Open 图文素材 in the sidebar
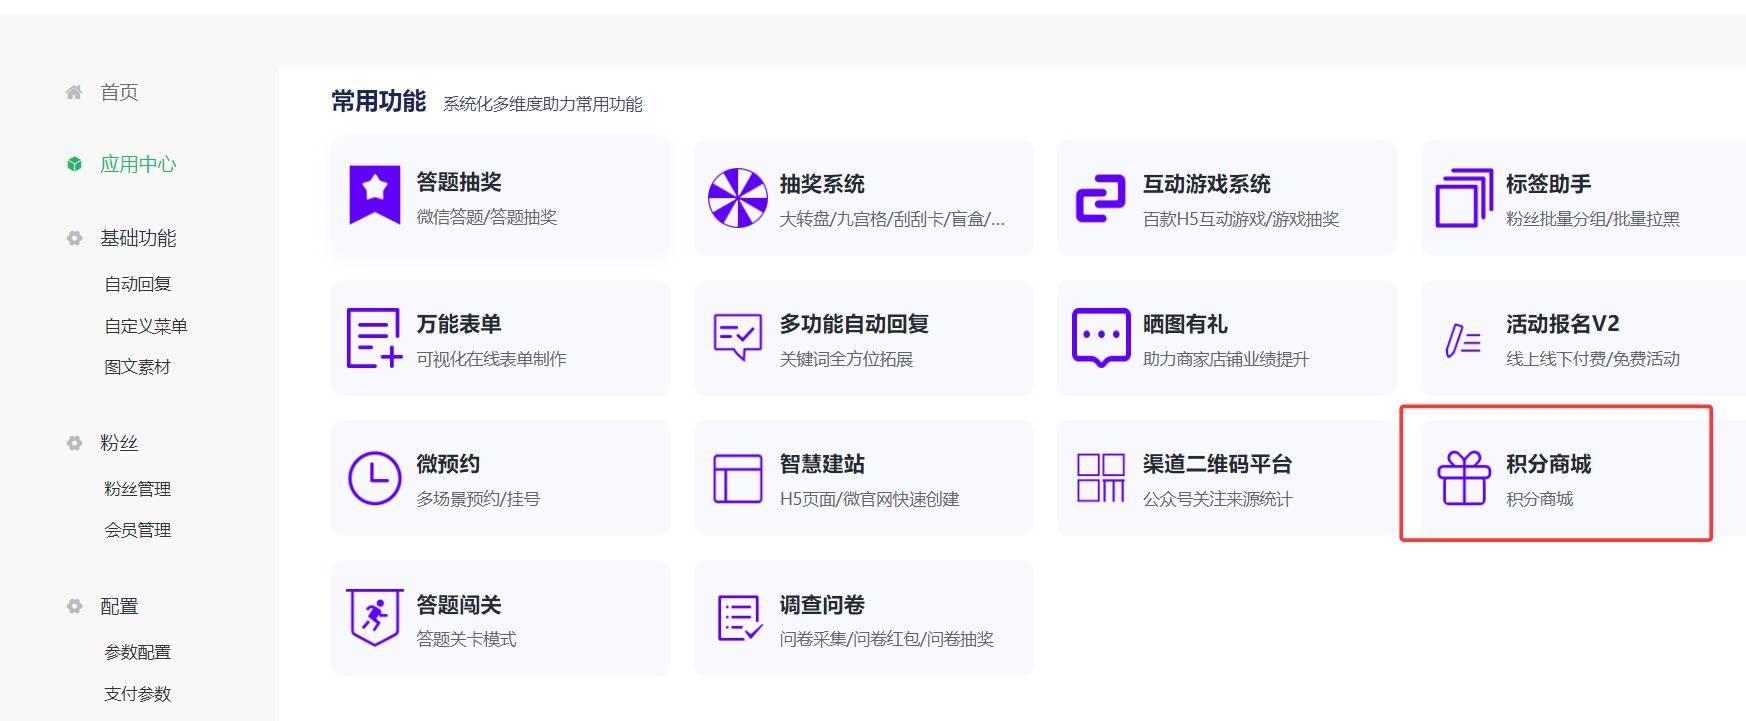 pyautogui.click(x=138, y=367)
